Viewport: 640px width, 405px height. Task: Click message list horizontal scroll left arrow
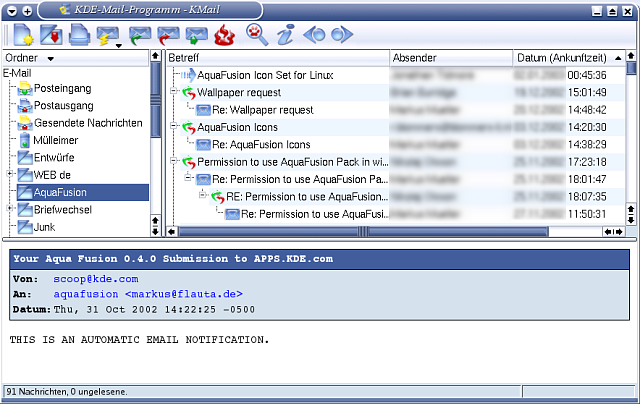pyautogui.click(x=172, y=232)
